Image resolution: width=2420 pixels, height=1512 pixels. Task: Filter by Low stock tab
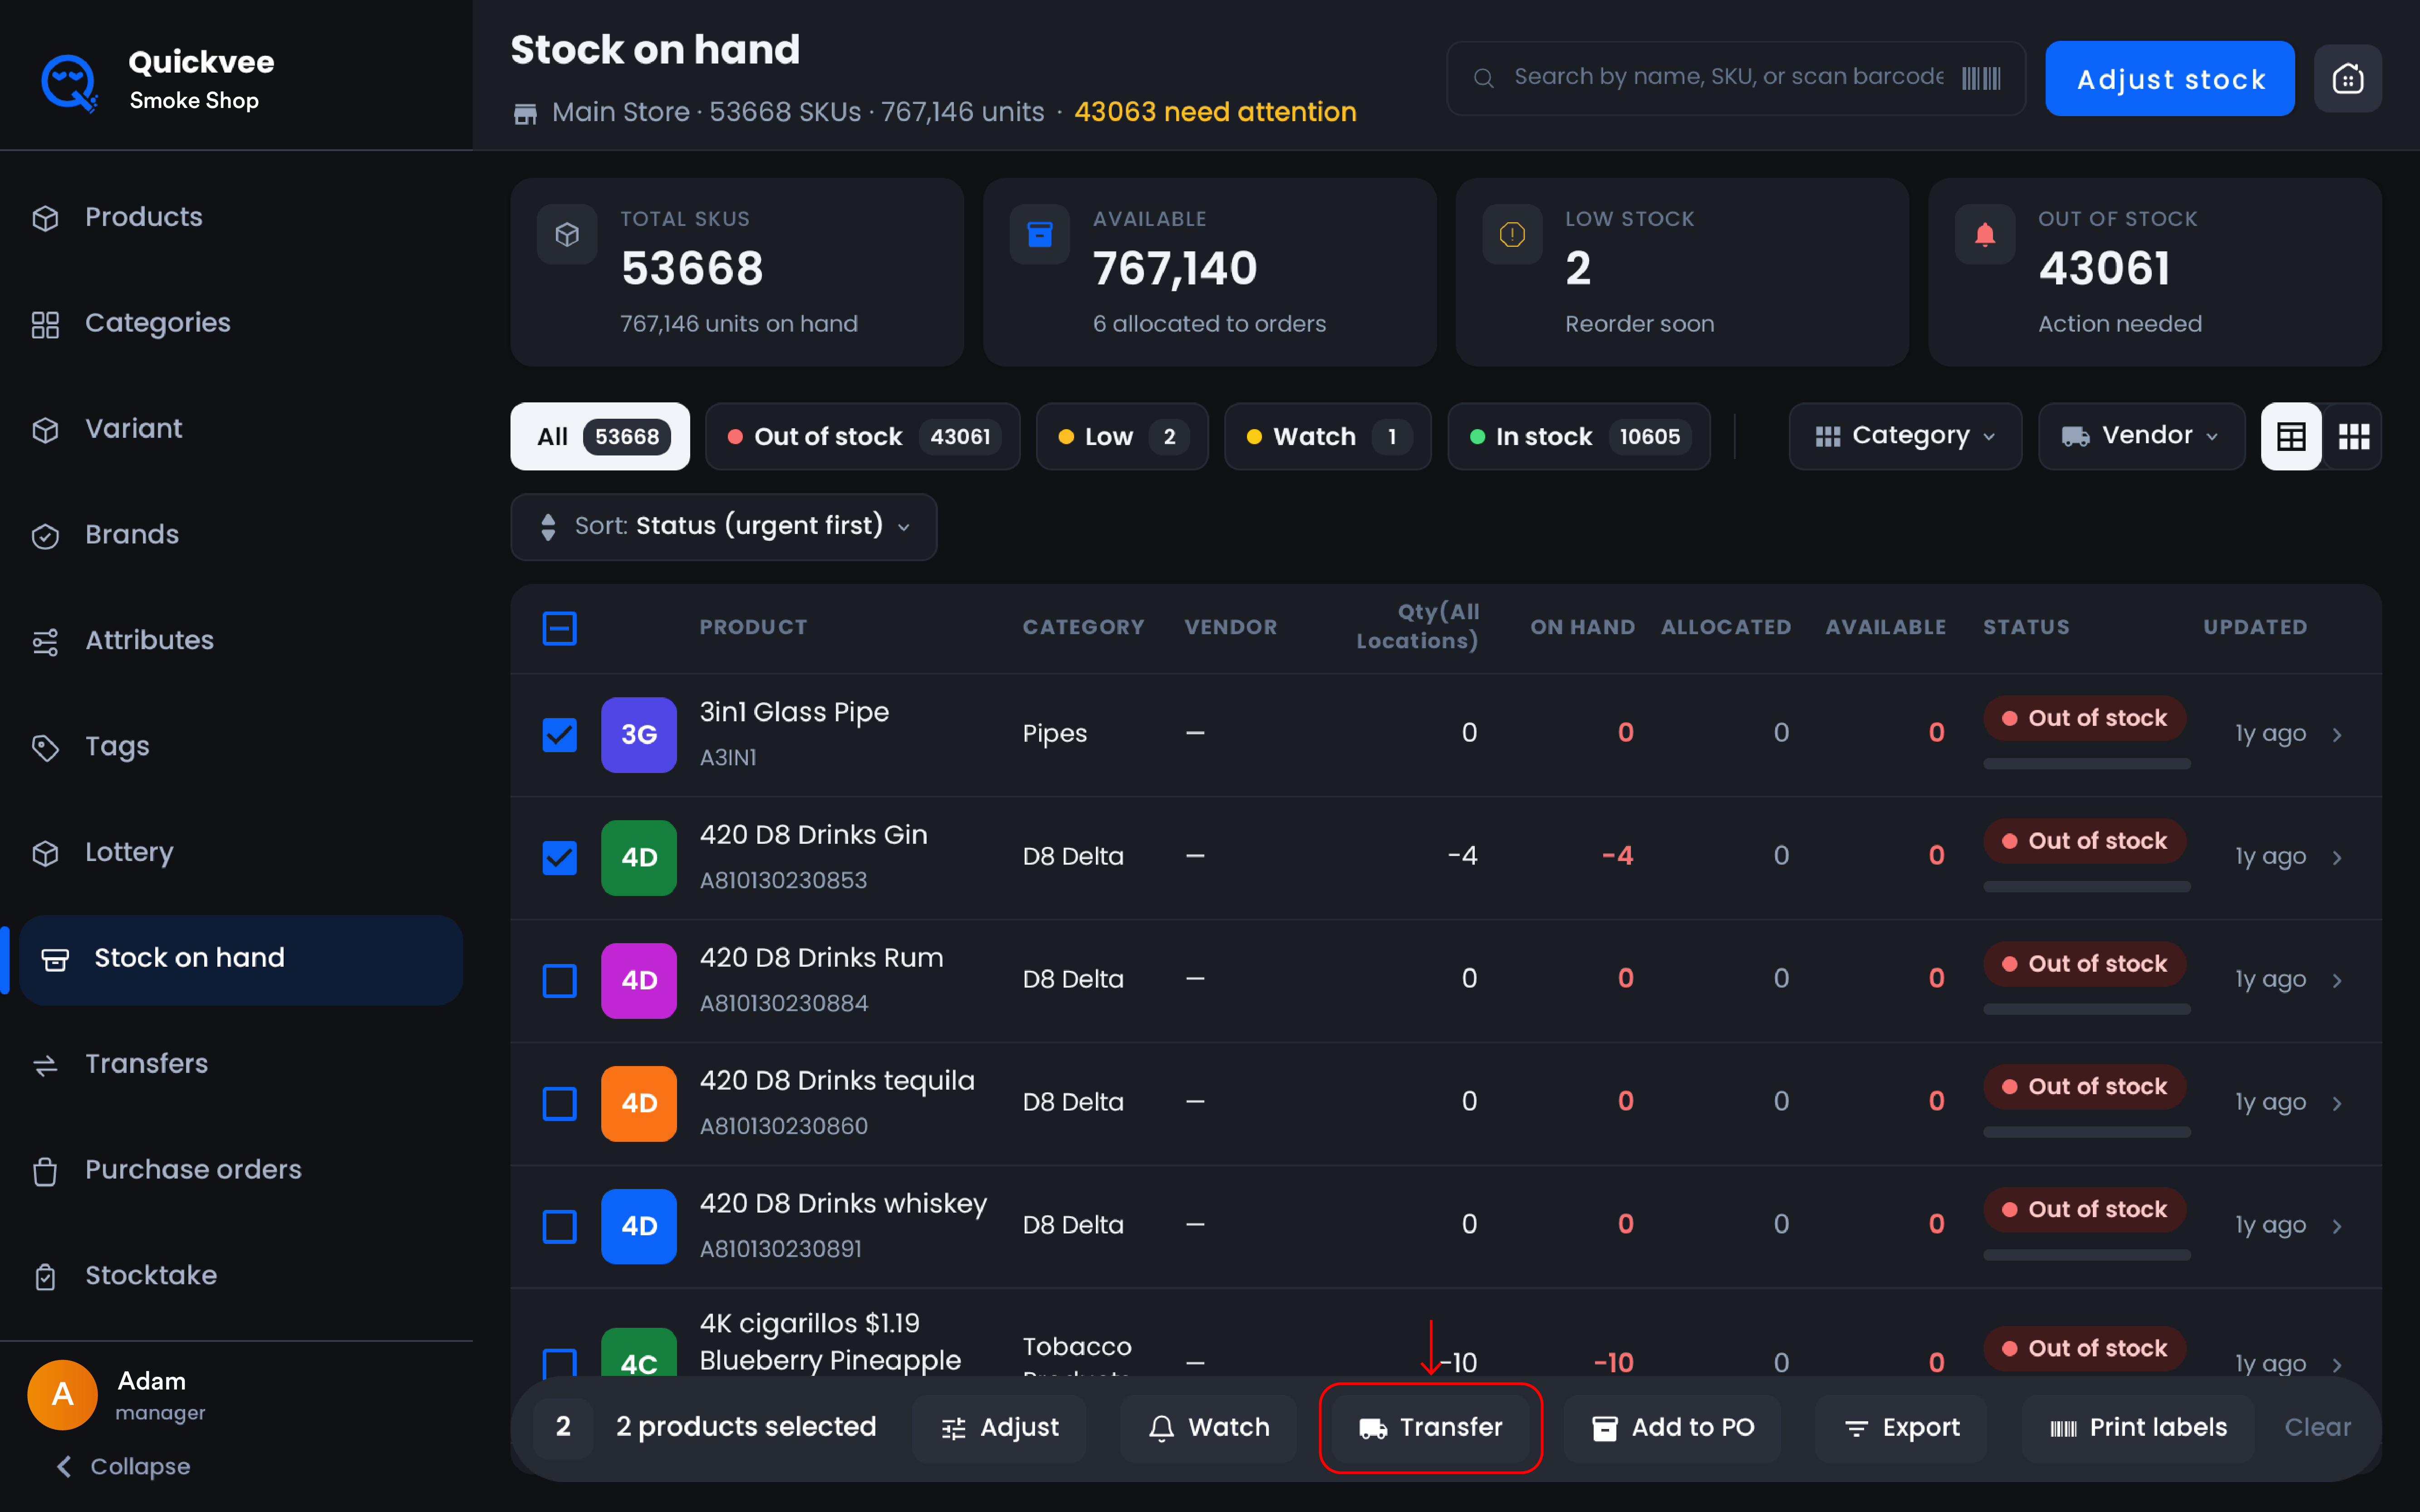[x=1122, y=436]
